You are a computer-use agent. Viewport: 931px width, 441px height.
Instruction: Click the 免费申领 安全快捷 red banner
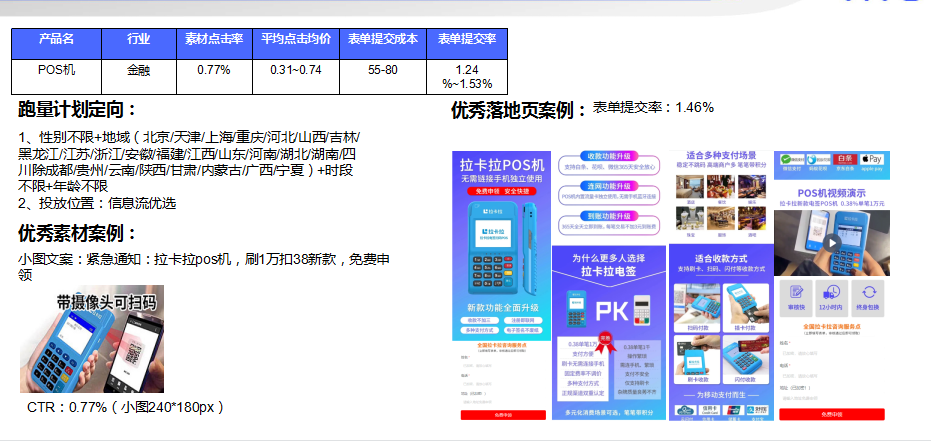(x=503, y=191)
